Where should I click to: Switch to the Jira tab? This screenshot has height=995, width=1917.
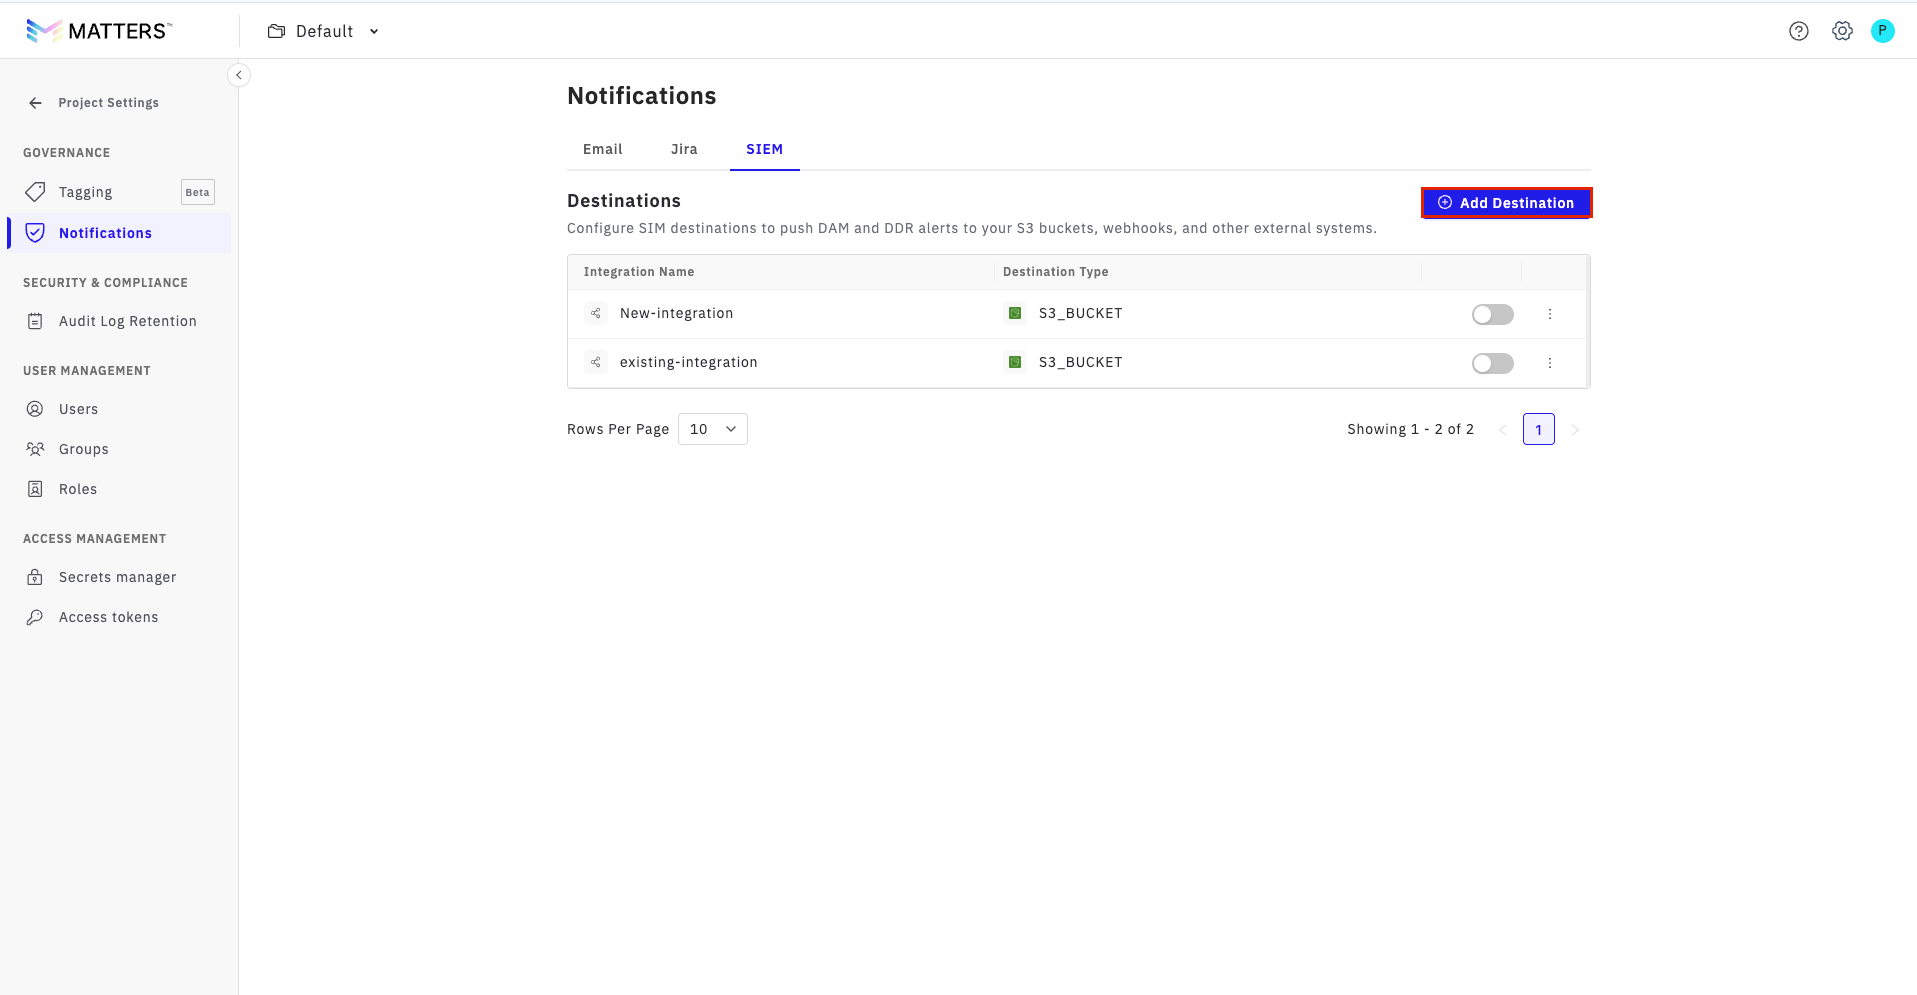tap(684, 149)
